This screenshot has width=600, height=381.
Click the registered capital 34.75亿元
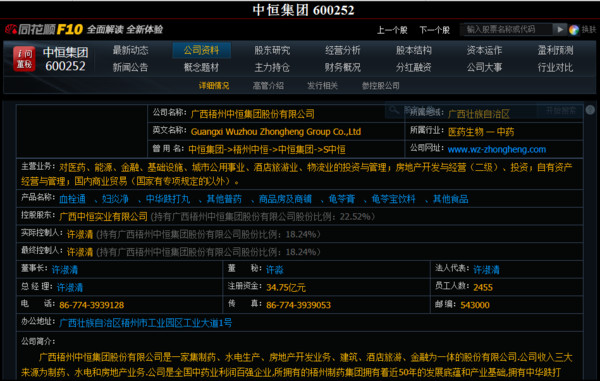pyautogui.click(x=286, y=287)
